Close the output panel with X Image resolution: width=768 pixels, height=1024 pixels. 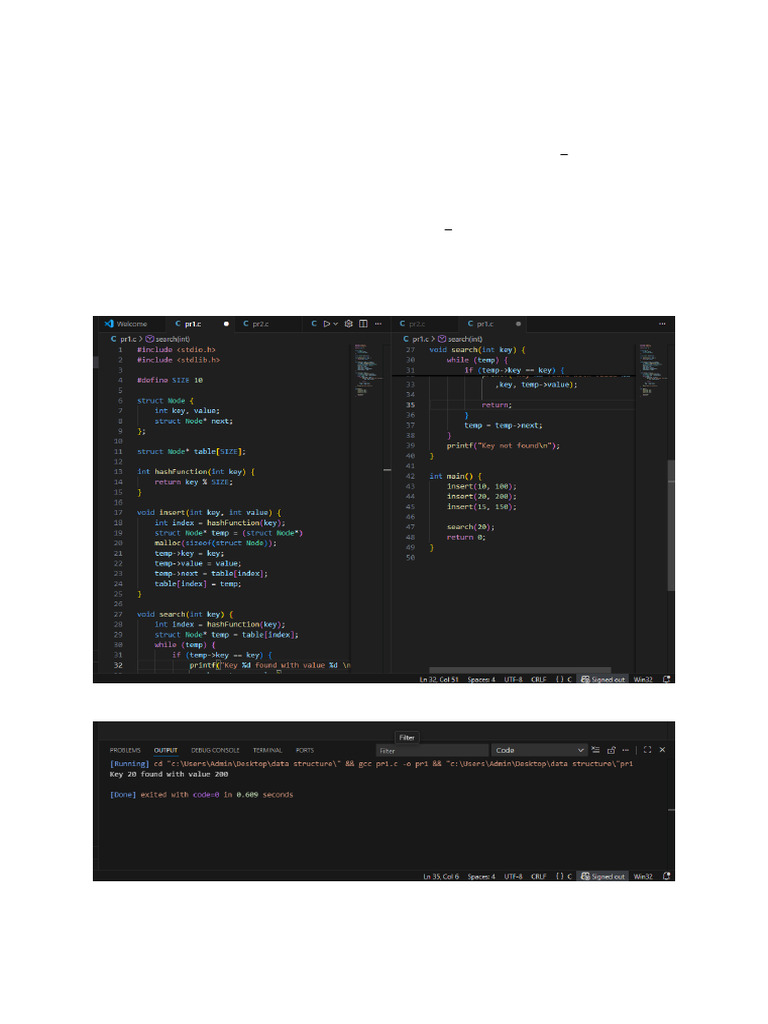tap(662, 750)
